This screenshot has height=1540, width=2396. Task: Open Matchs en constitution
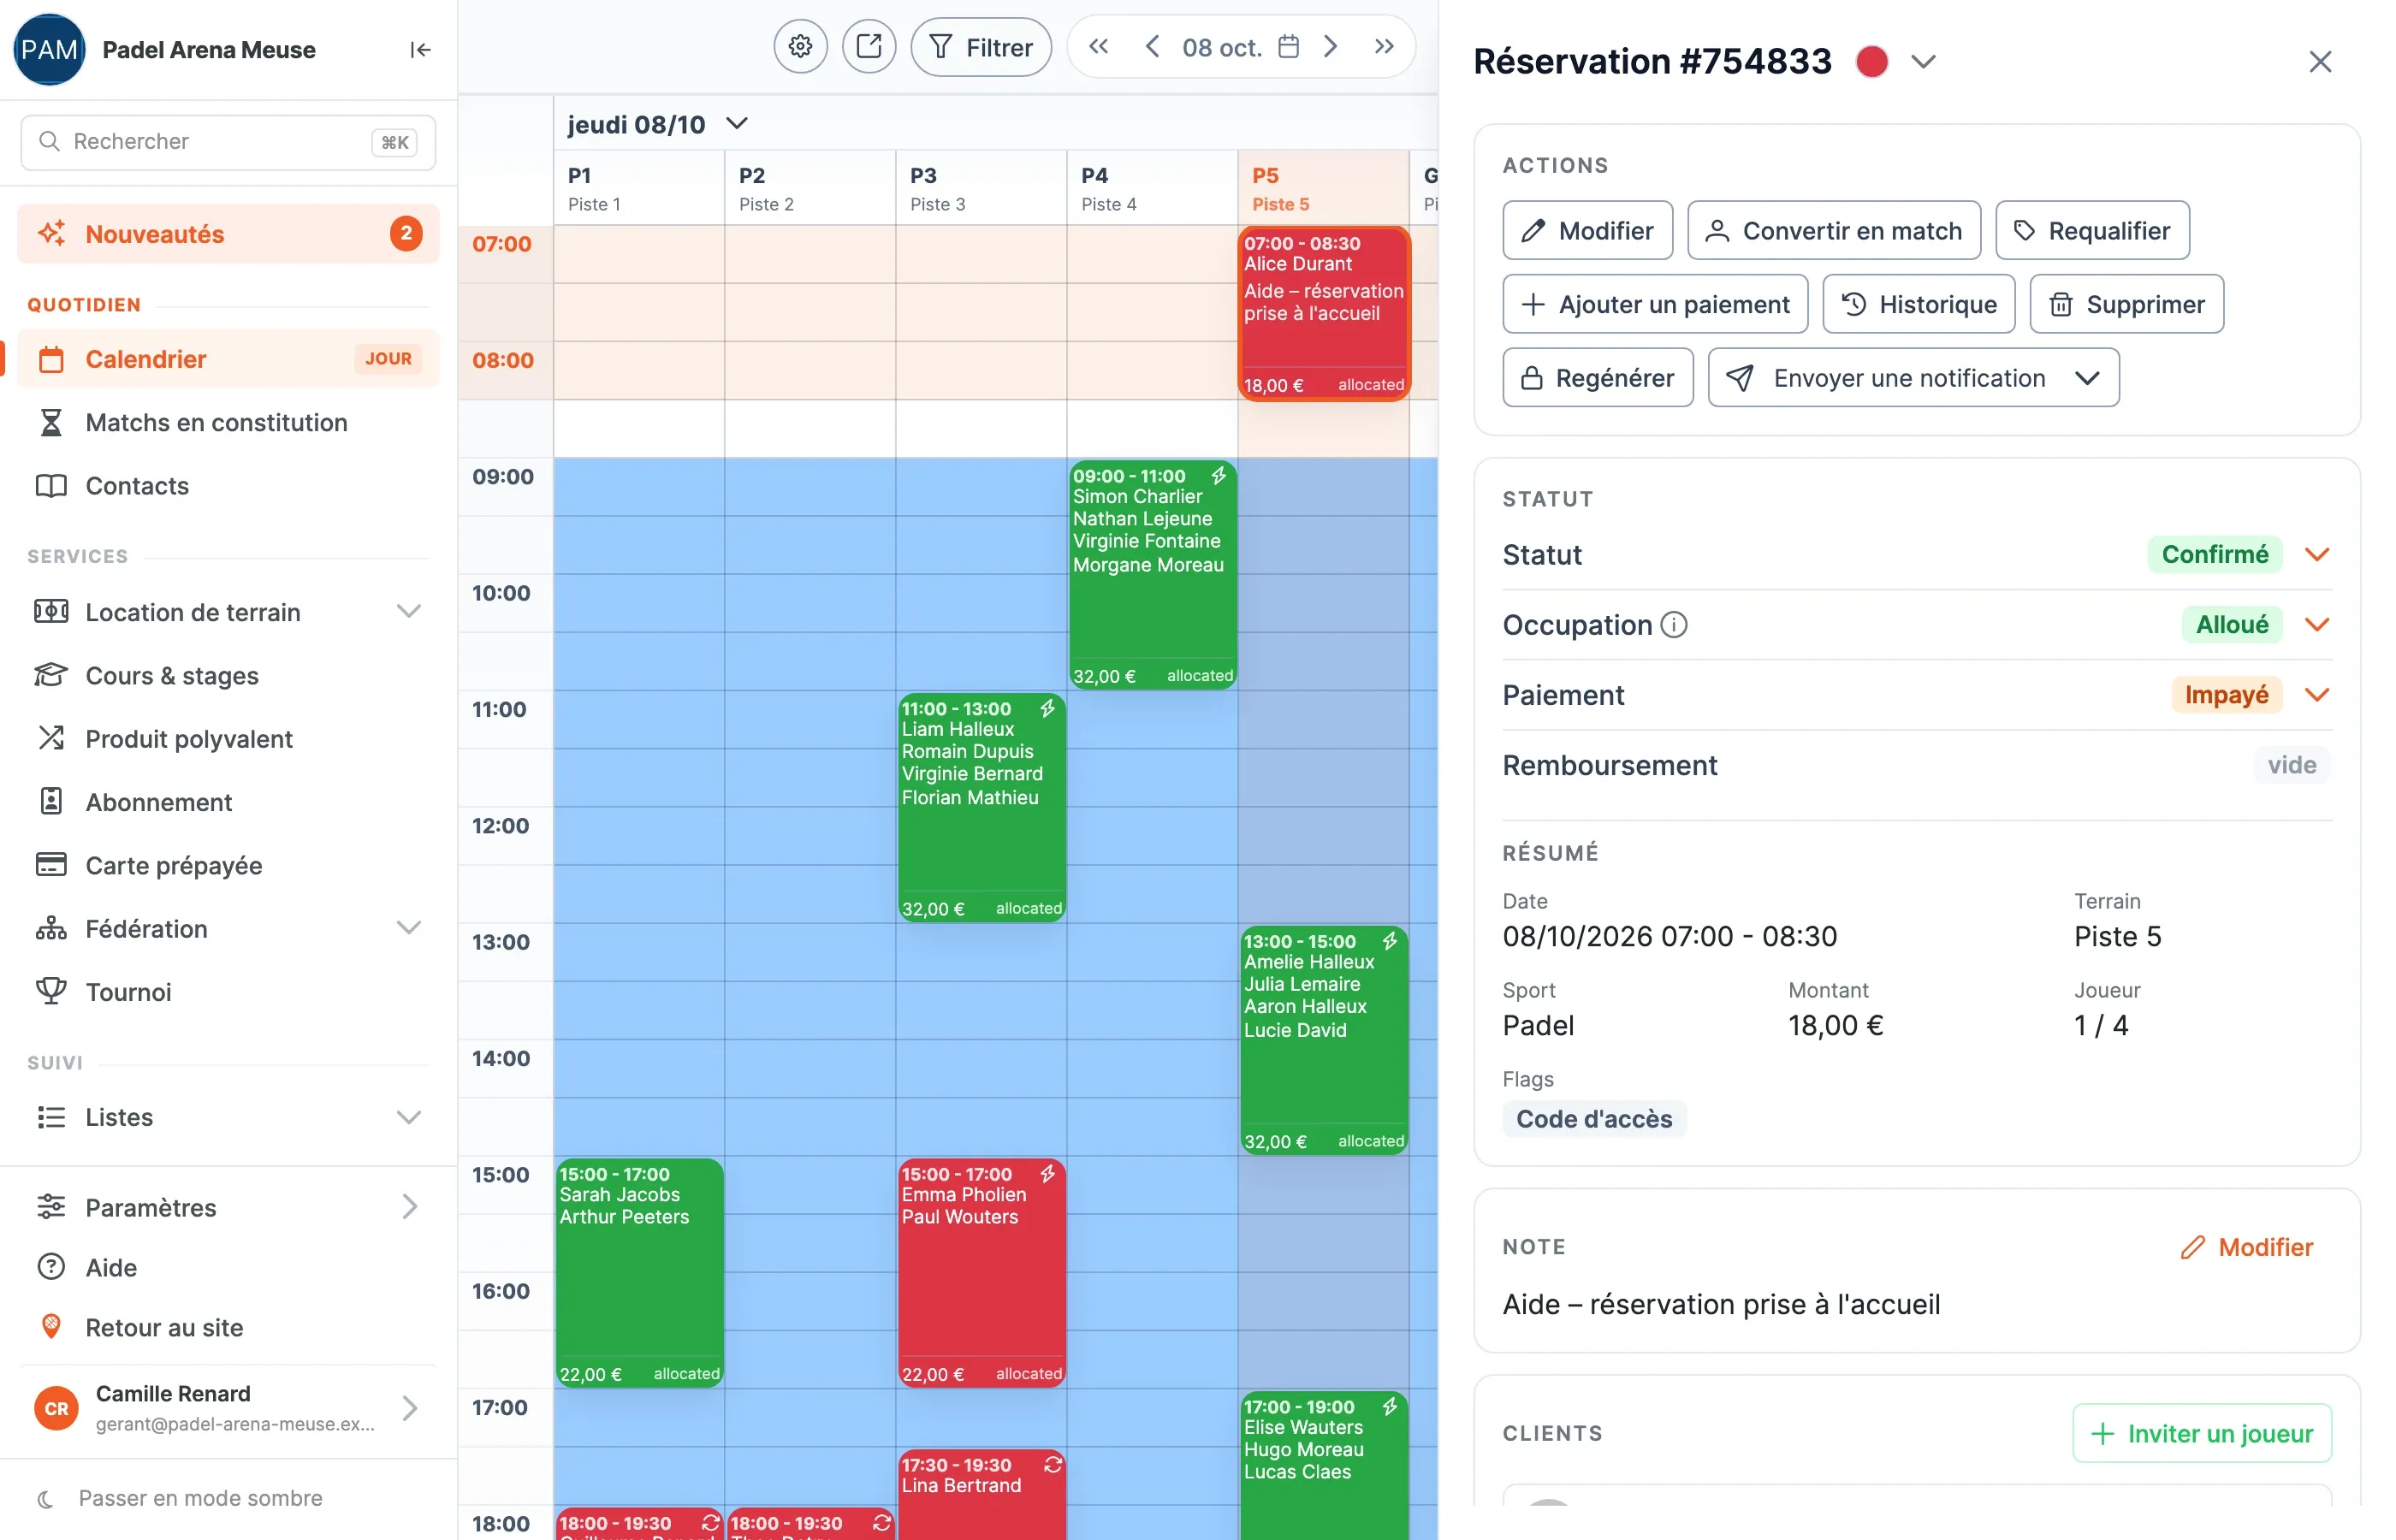click(x=228, y=422)
